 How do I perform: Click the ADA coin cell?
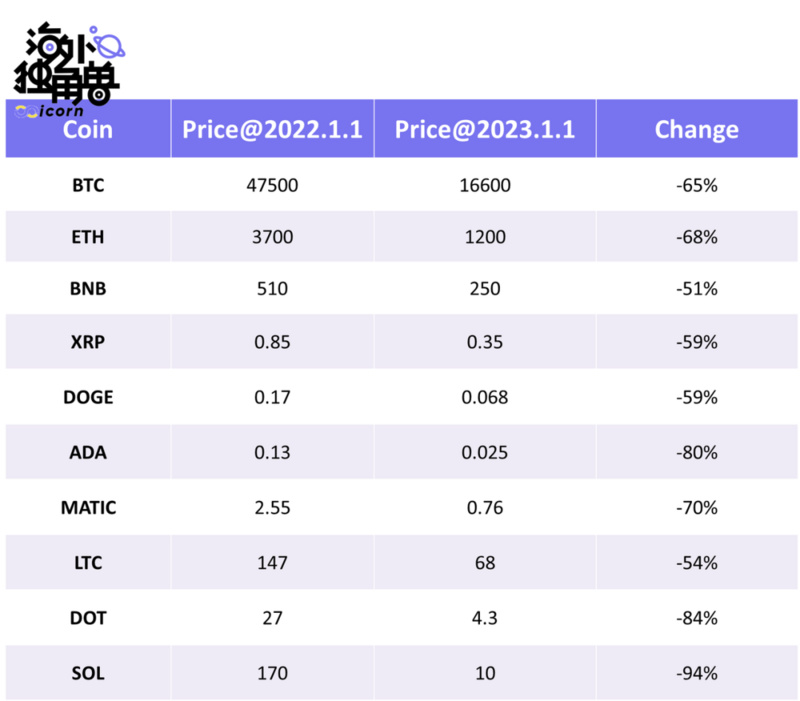click(x=88, y=452)
